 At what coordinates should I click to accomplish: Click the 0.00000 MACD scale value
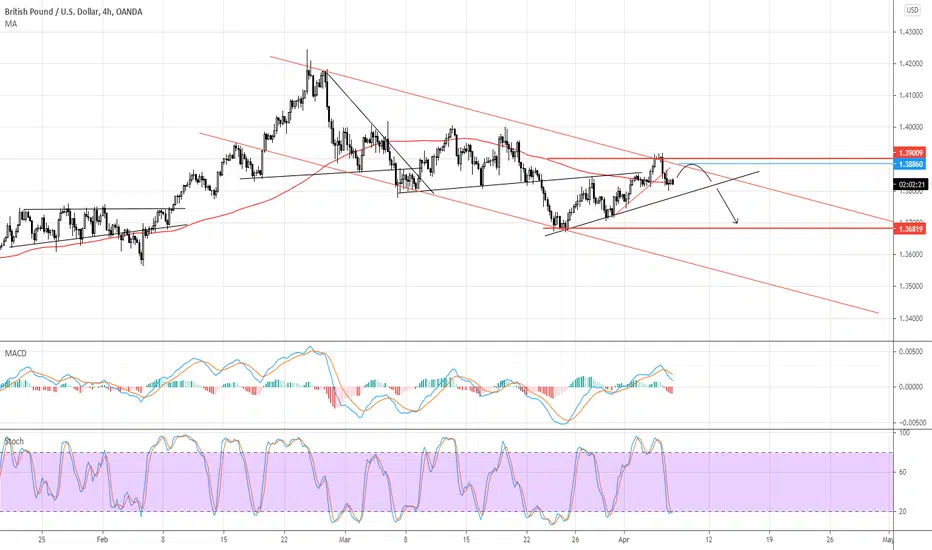[911, 387]
